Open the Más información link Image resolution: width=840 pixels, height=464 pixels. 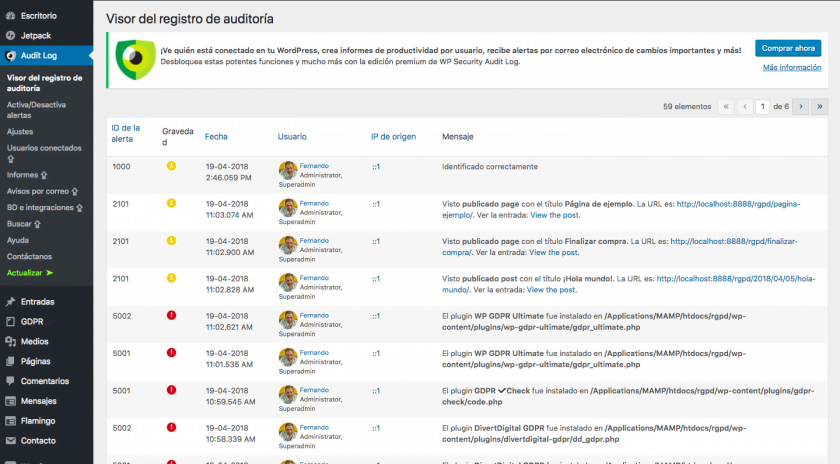click(x=791, y=68)
